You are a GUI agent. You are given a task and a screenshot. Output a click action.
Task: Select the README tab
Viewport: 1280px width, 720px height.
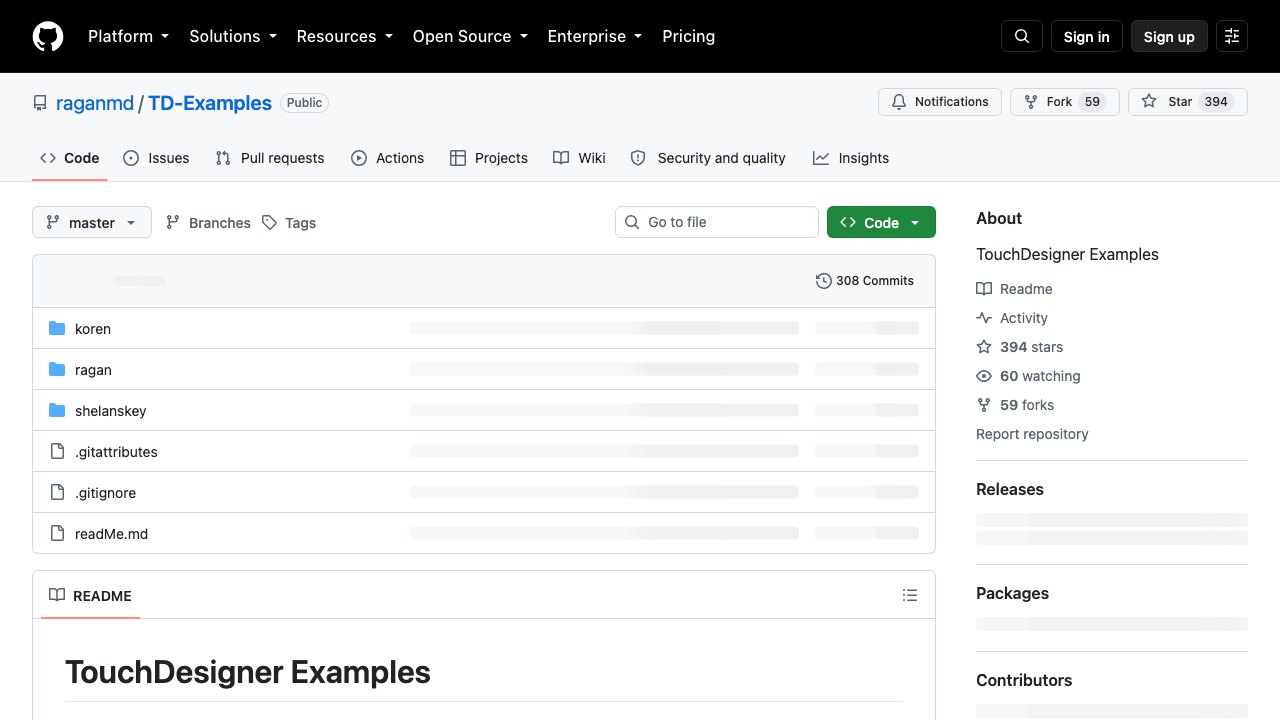pos(90,596)
